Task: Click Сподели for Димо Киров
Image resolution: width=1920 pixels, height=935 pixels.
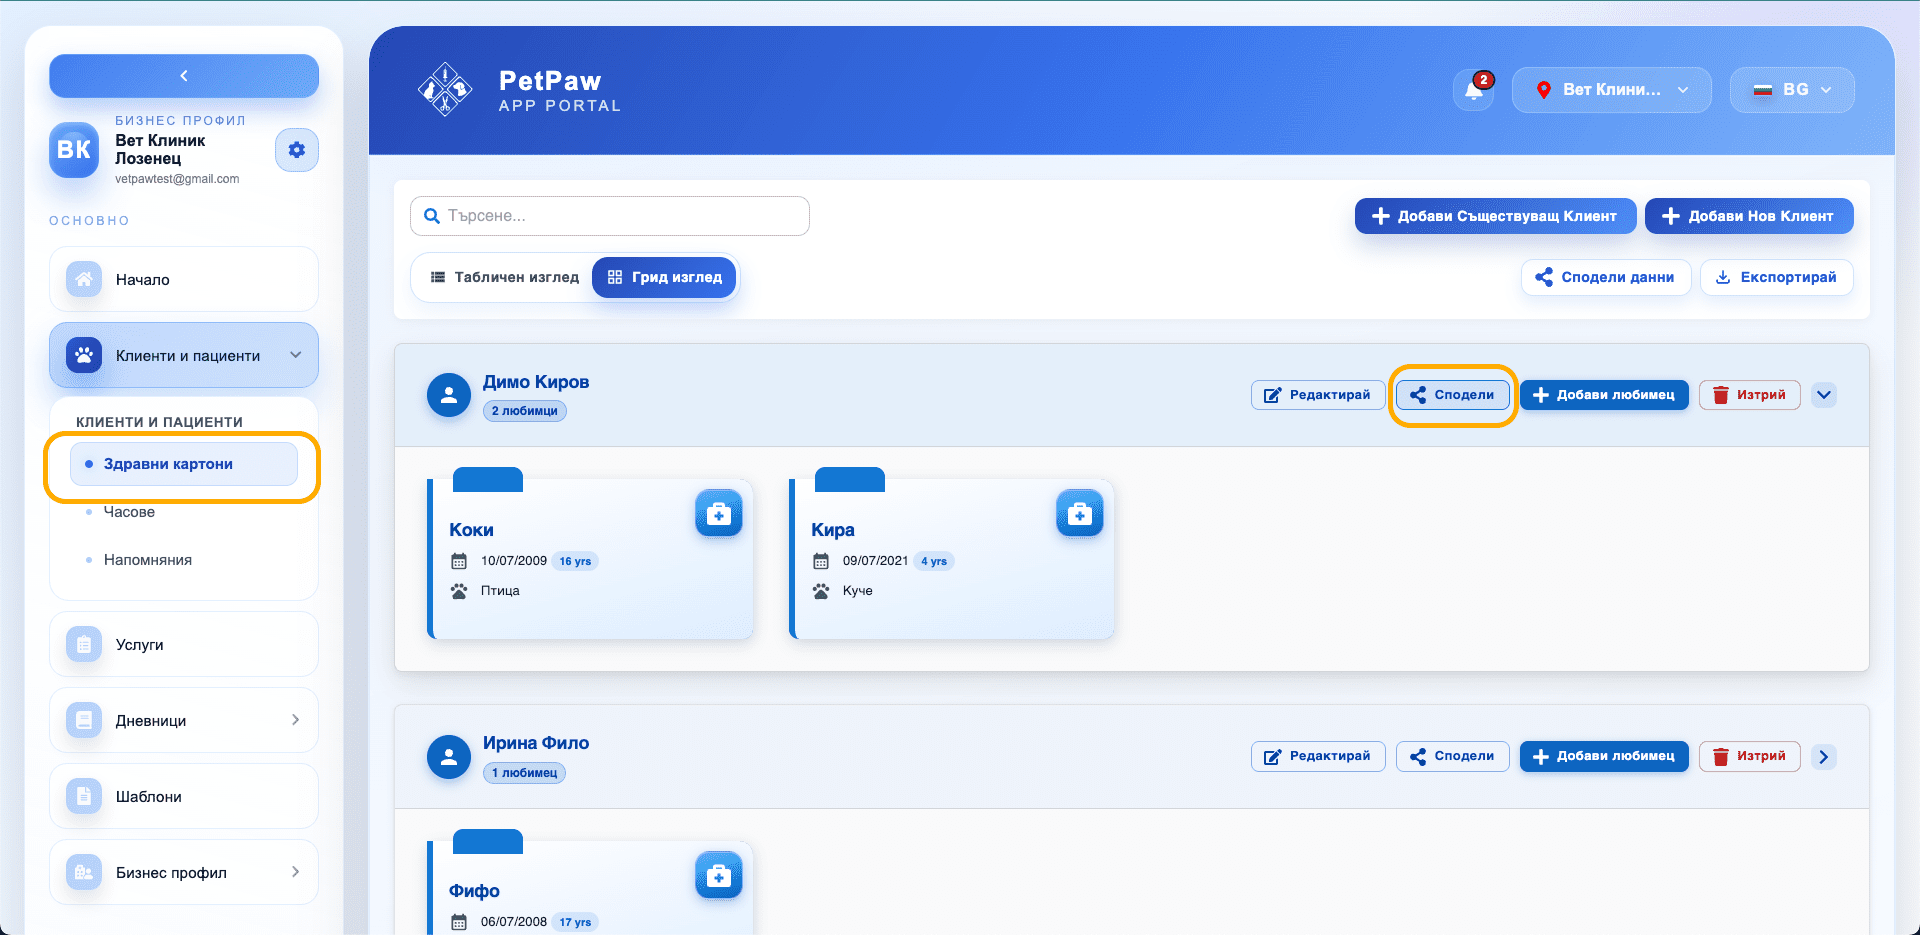Action: pos(1453,395)
